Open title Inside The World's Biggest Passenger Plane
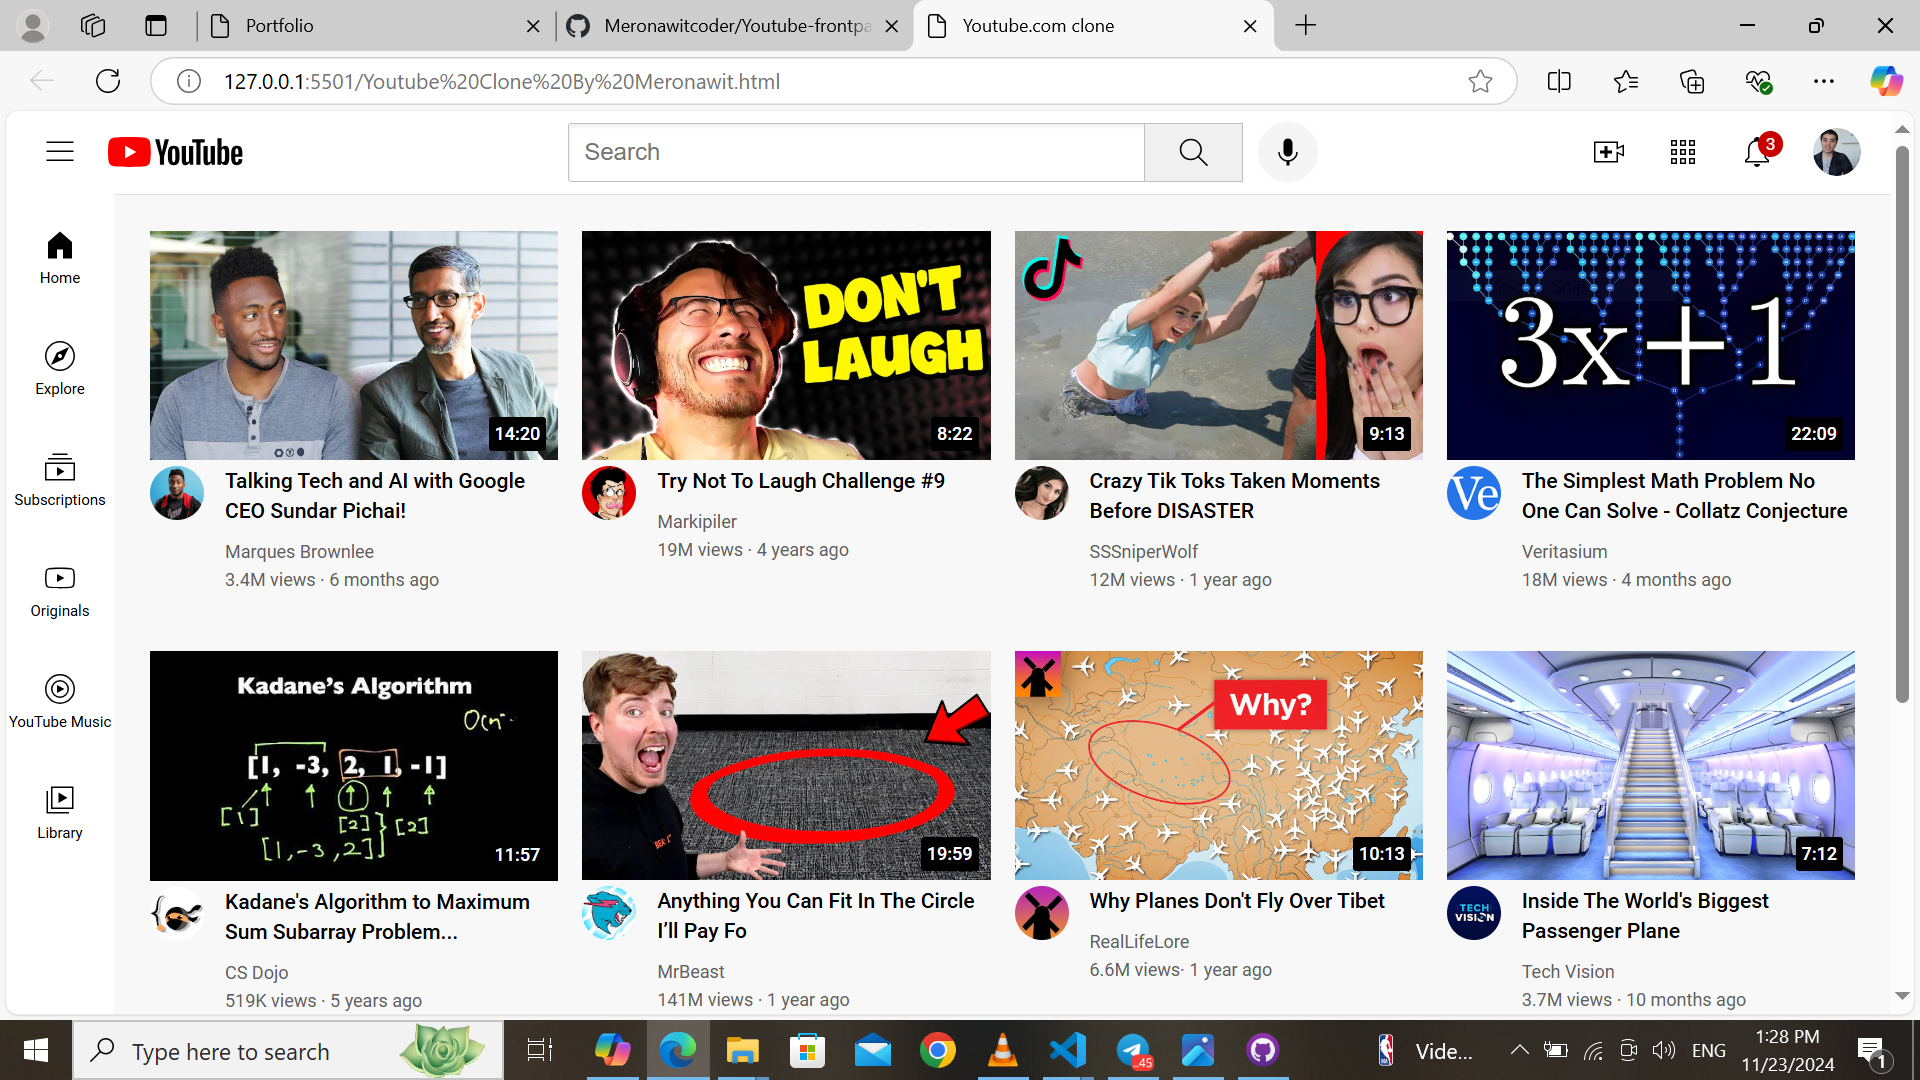Screen dimensions: 1920x1080 pos(1645,916)
